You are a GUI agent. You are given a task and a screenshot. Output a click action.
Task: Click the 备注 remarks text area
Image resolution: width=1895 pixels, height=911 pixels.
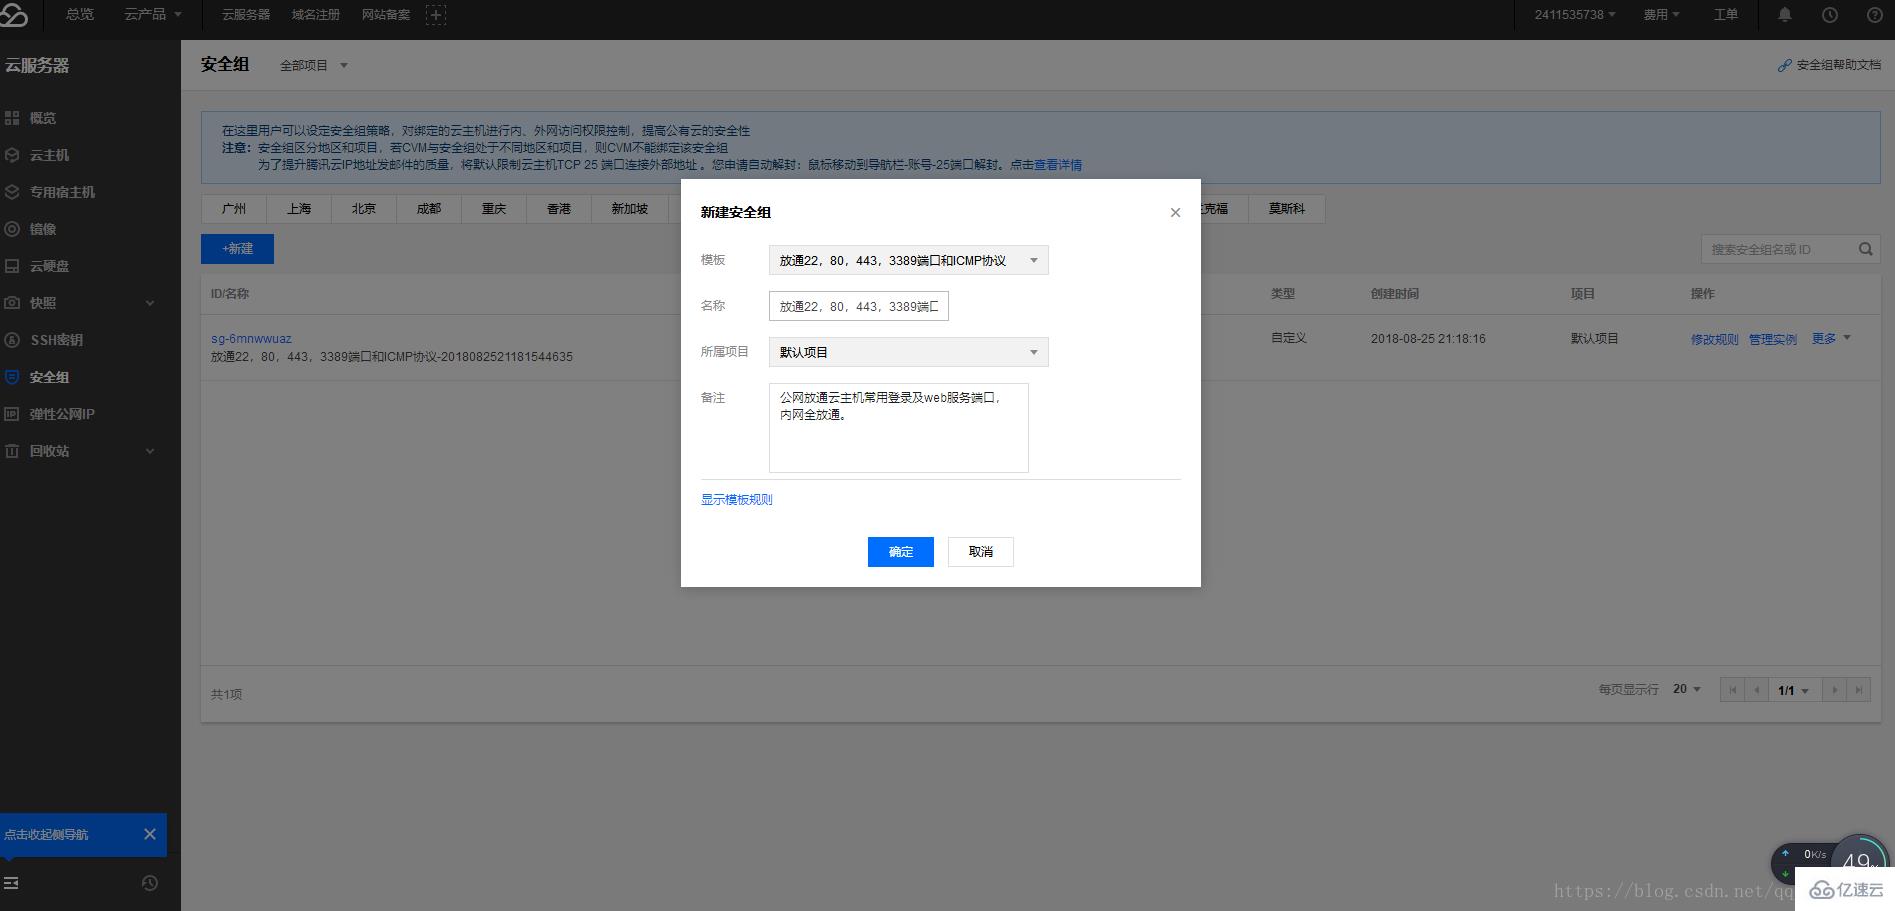[x=899, y=428]
